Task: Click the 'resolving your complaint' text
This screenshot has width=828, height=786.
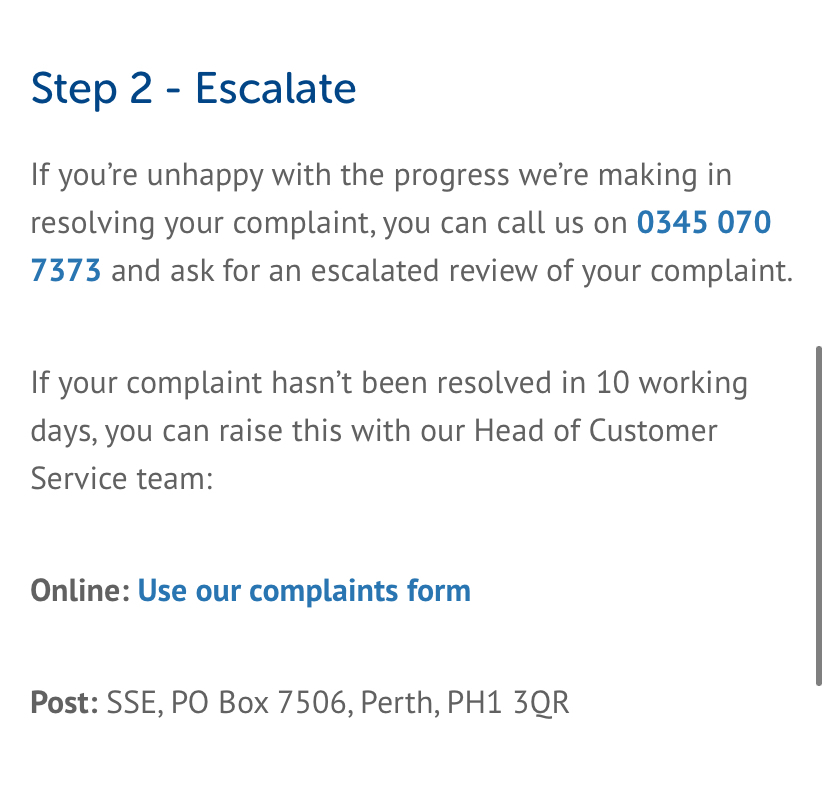Action: point(203,222)
